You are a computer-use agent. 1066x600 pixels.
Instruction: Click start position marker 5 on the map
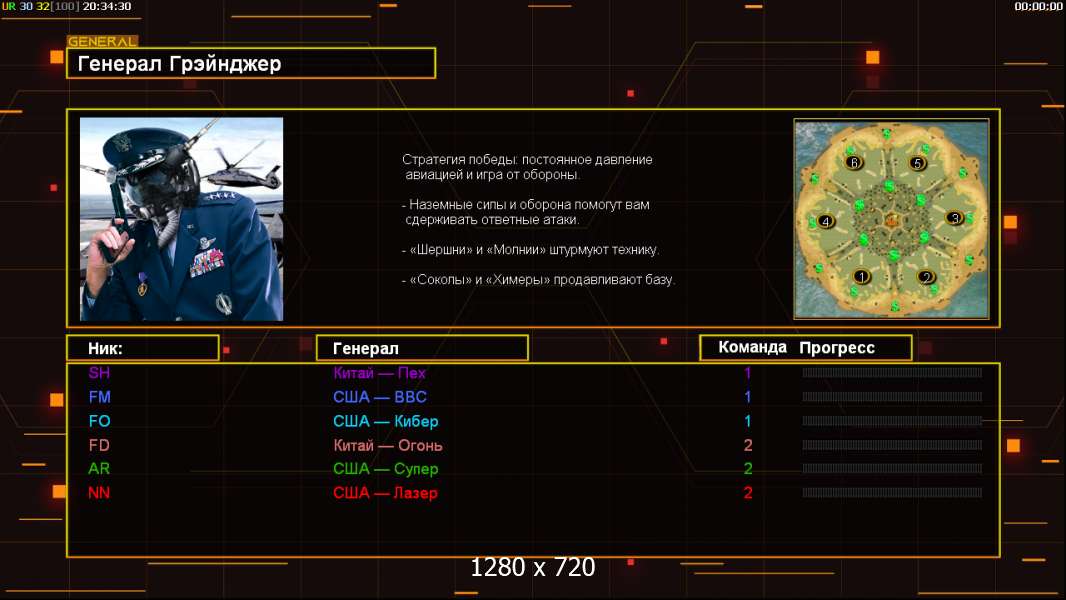click(x=918, y=163)
